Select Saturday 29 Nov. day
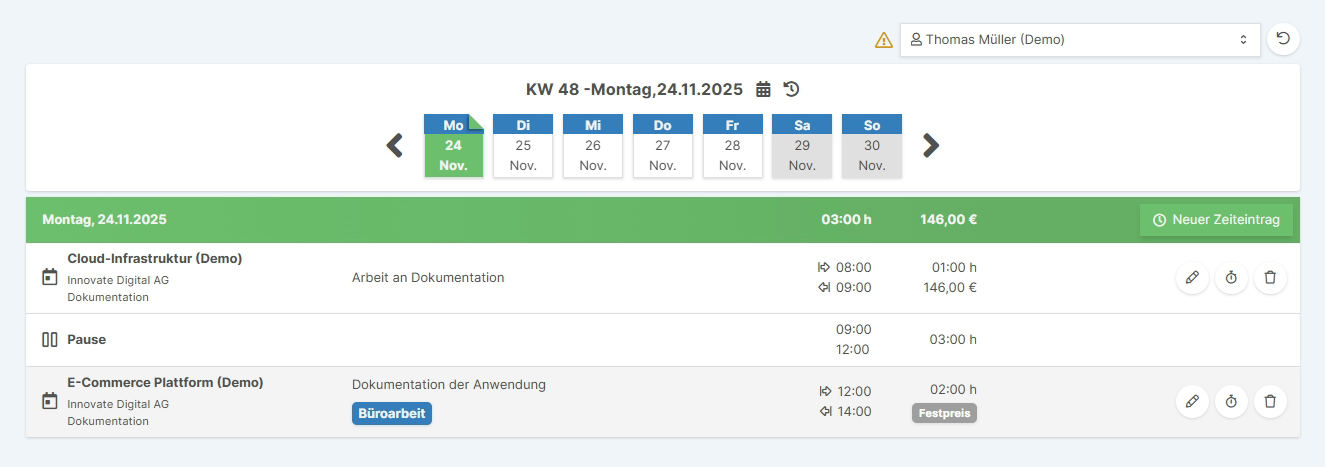 [x=802, y=146]
